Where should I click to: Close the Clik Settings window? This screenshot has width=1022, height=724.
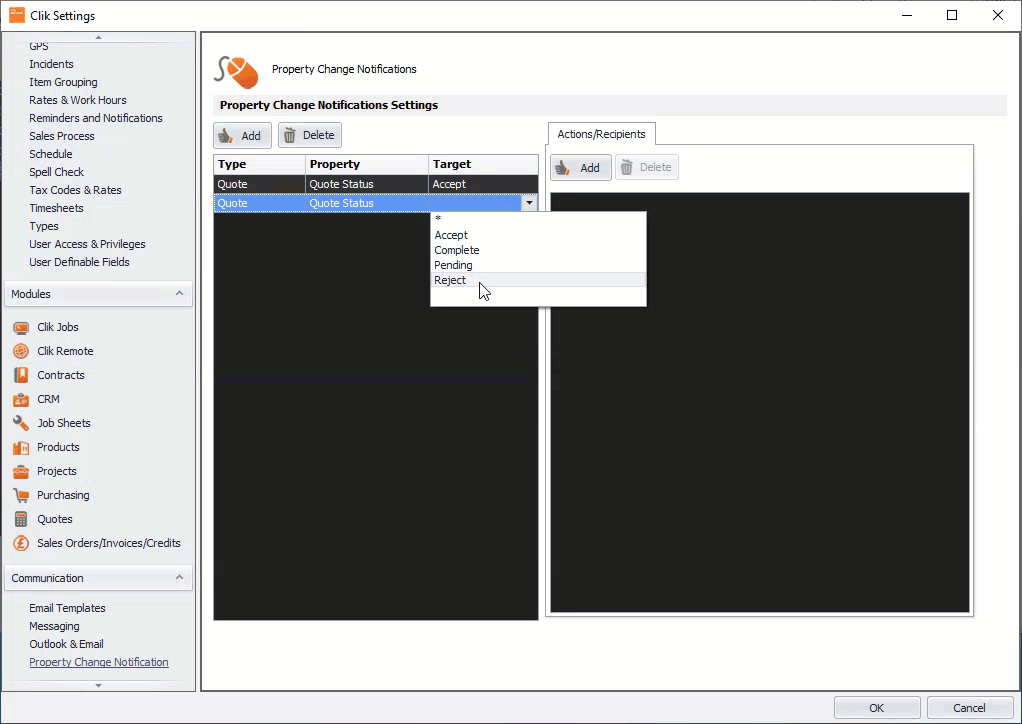[998, 15]
